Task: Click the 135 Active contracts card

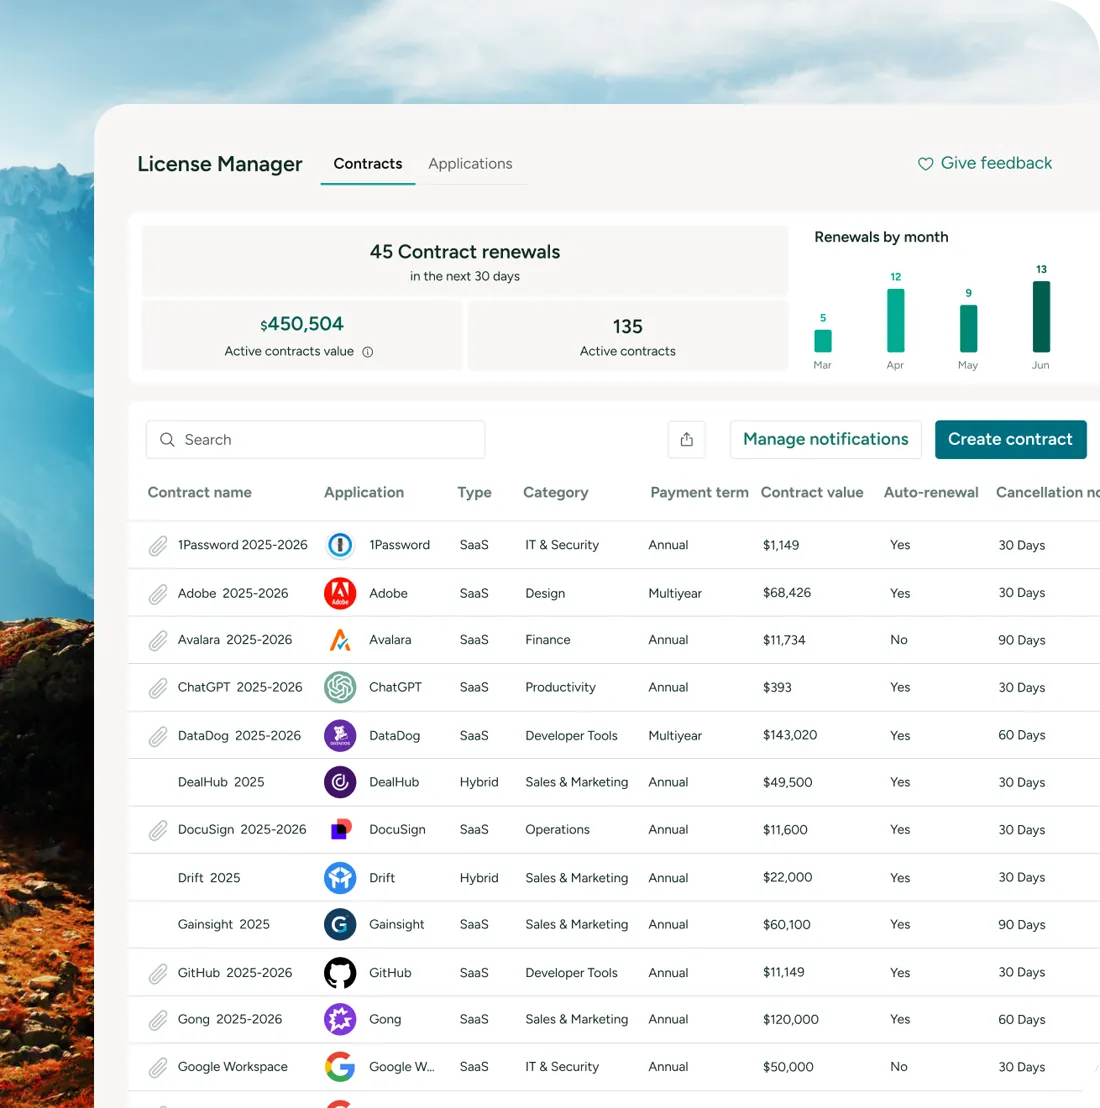Action: (628, 336)
